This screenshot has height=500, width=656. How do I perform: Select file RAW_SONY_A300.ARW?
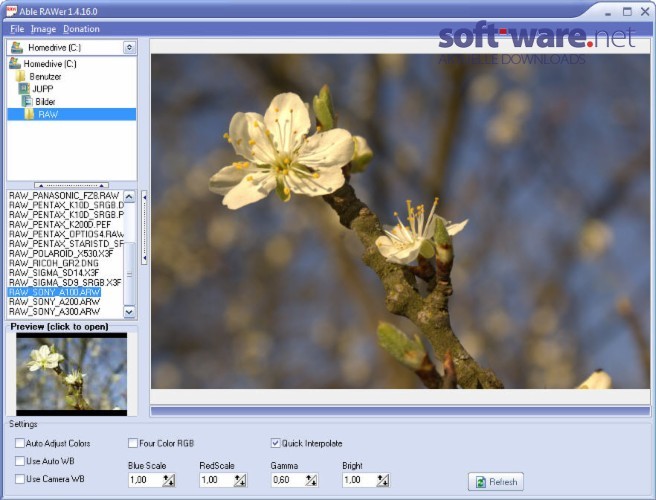[54, 312]
